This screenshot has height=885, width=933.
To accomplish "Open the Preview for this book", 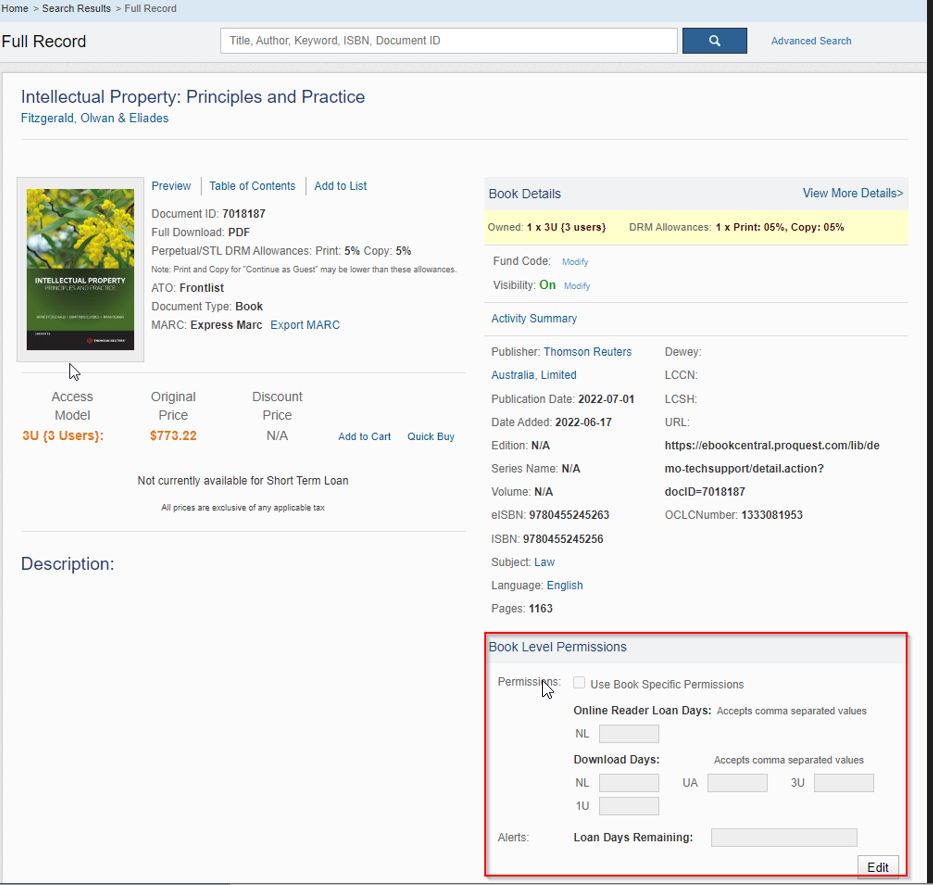I will 170,186.
